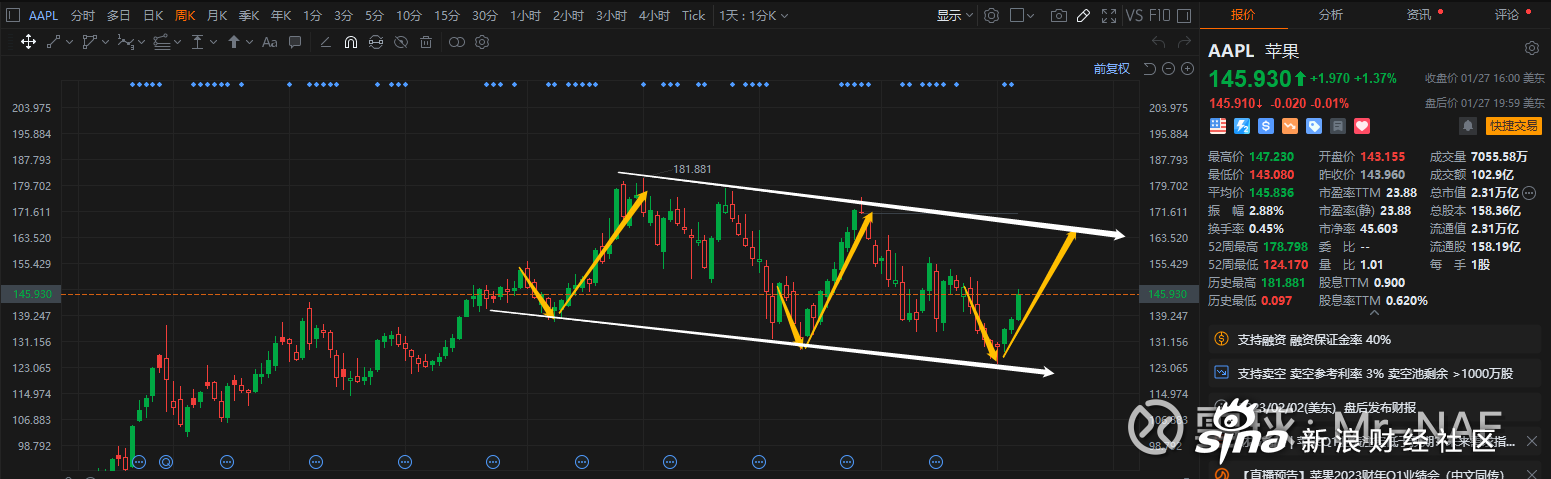The width and height of the screenshot is (1551, 479).
Task: Toggle the magnet snap tool
Action: click(351, 42)
